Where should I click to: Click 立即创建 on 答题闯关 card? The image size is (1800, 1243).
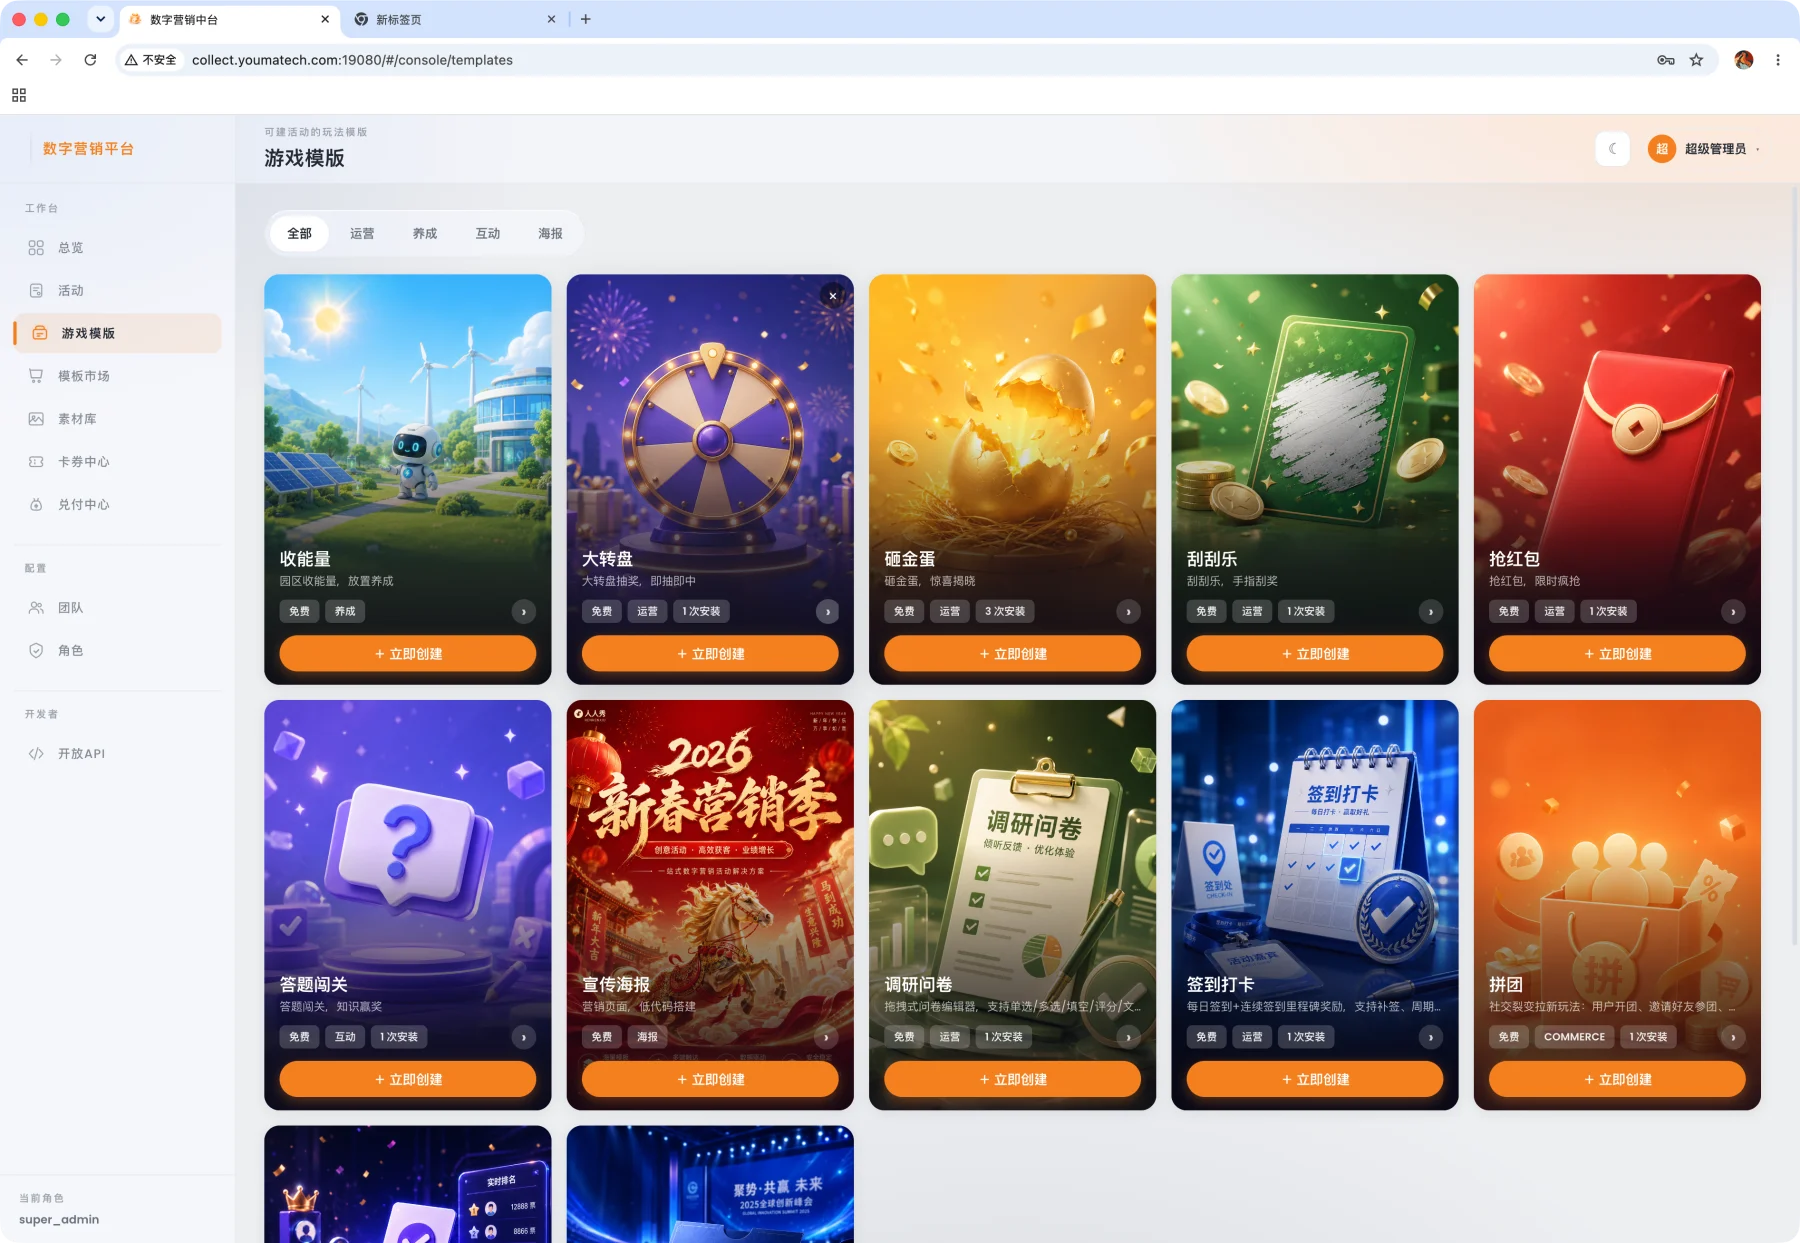(408, 1080)
